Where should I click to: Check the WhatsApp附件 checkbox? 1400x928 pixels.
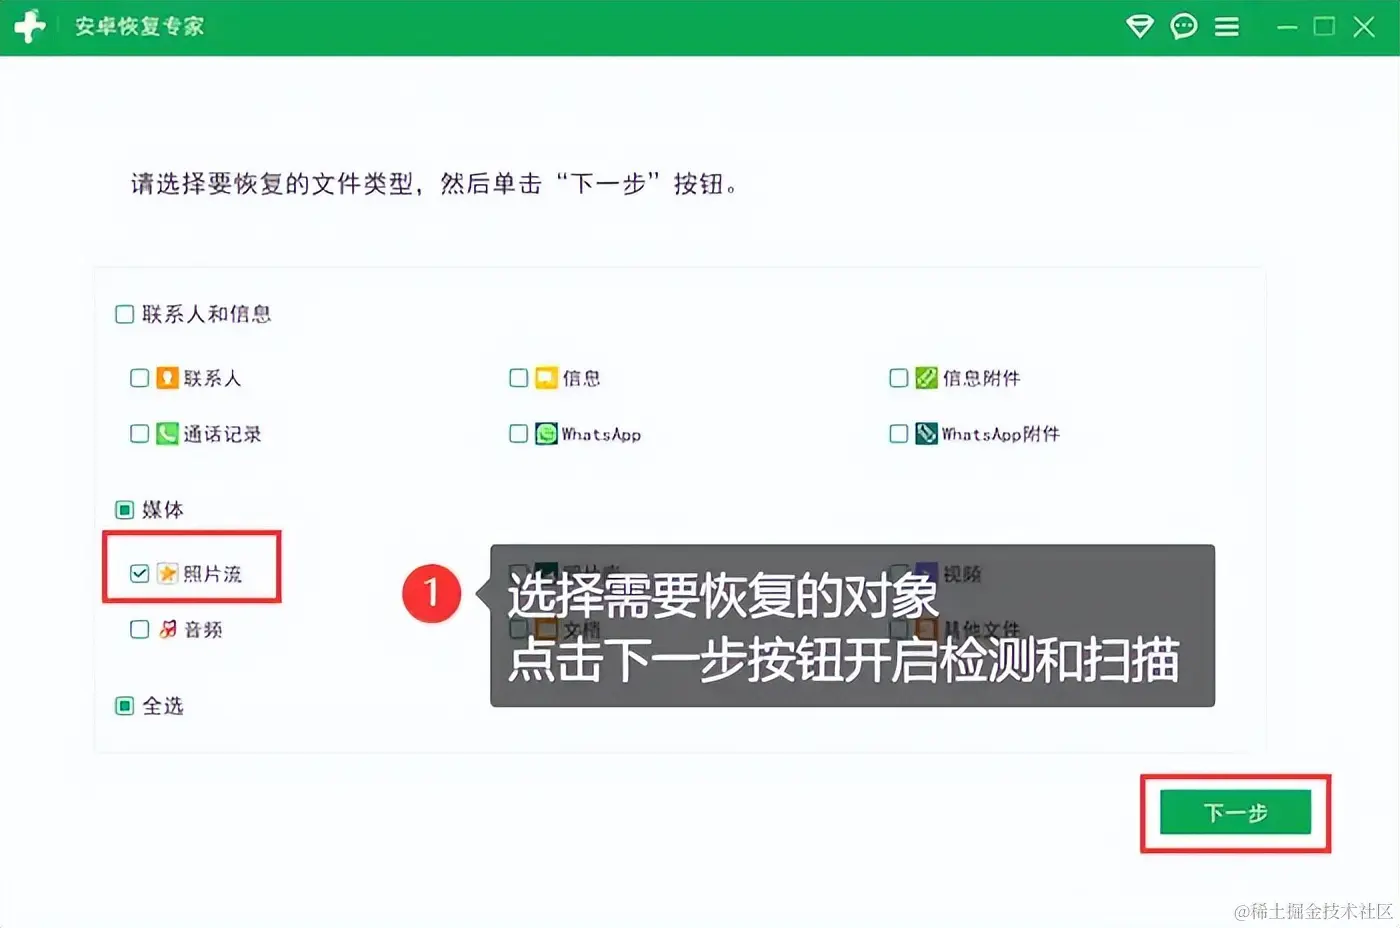pos(898,434)
